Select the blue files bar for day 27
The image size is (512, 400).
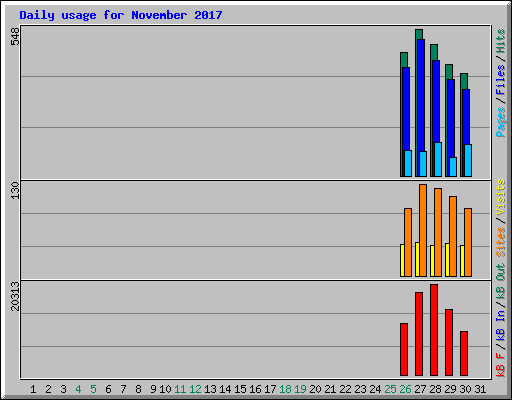coord(421,95)
